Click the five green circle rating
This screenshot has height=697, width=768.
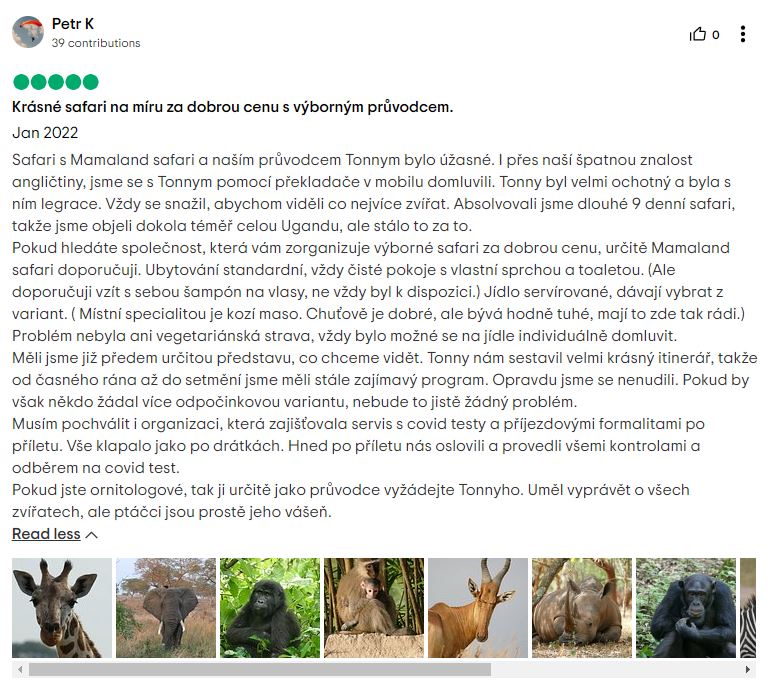(x=55, y=82)
